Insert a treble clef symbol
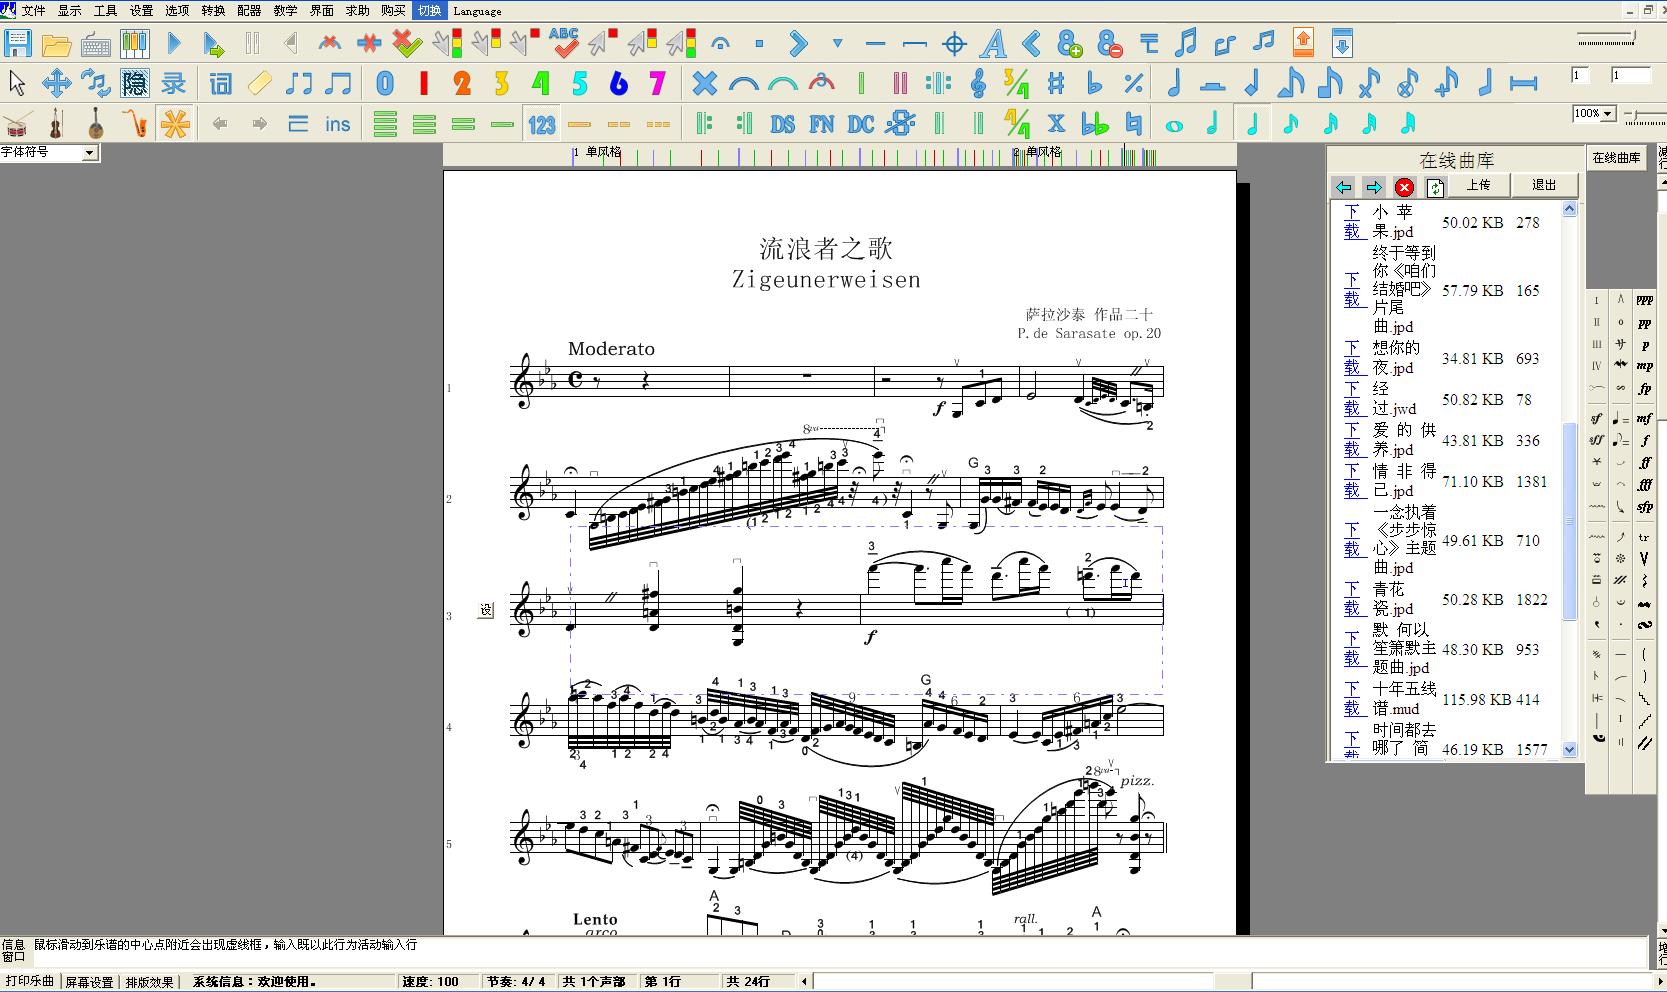The image size is (1667, 992). pos(979,83)
